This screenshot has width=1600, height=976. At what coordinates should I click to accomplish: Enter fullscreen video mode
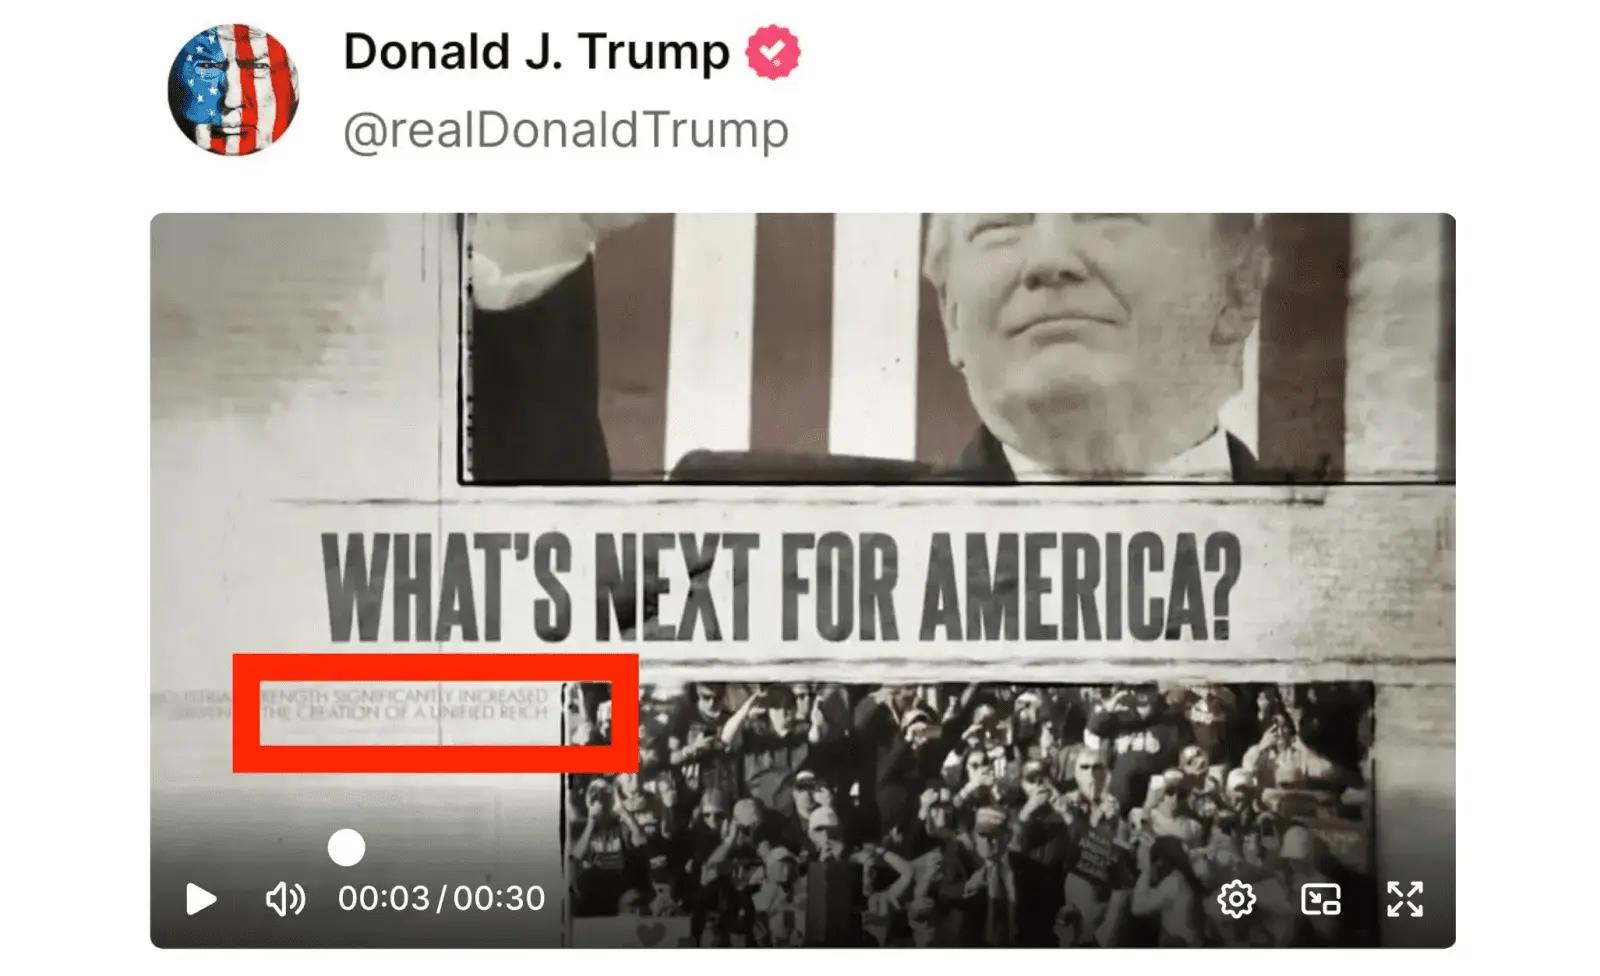click(1405, 899)
